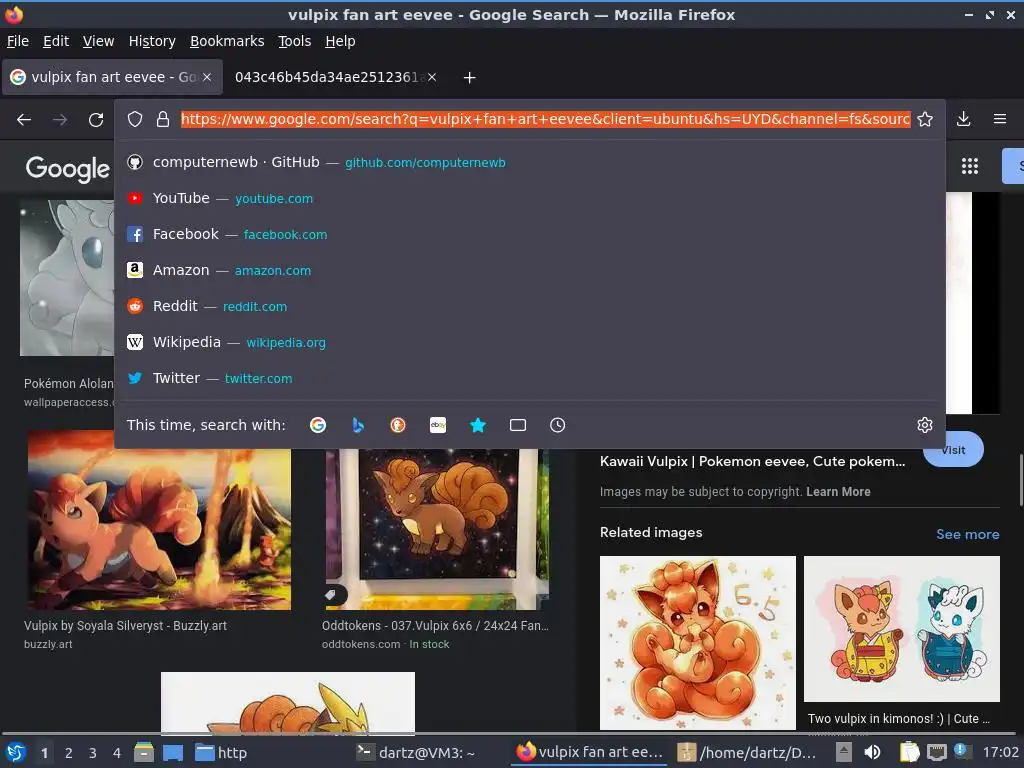Switch to workspace 4
Viewport: 1024px width, 768px height.
click(117, 753)
